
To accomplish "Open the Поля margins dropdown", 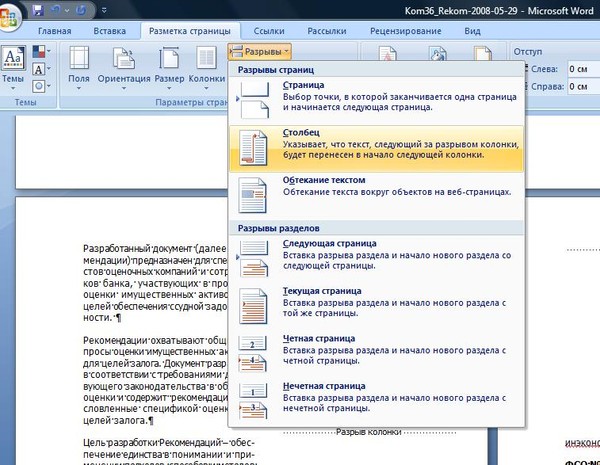I will click(79, 68).
